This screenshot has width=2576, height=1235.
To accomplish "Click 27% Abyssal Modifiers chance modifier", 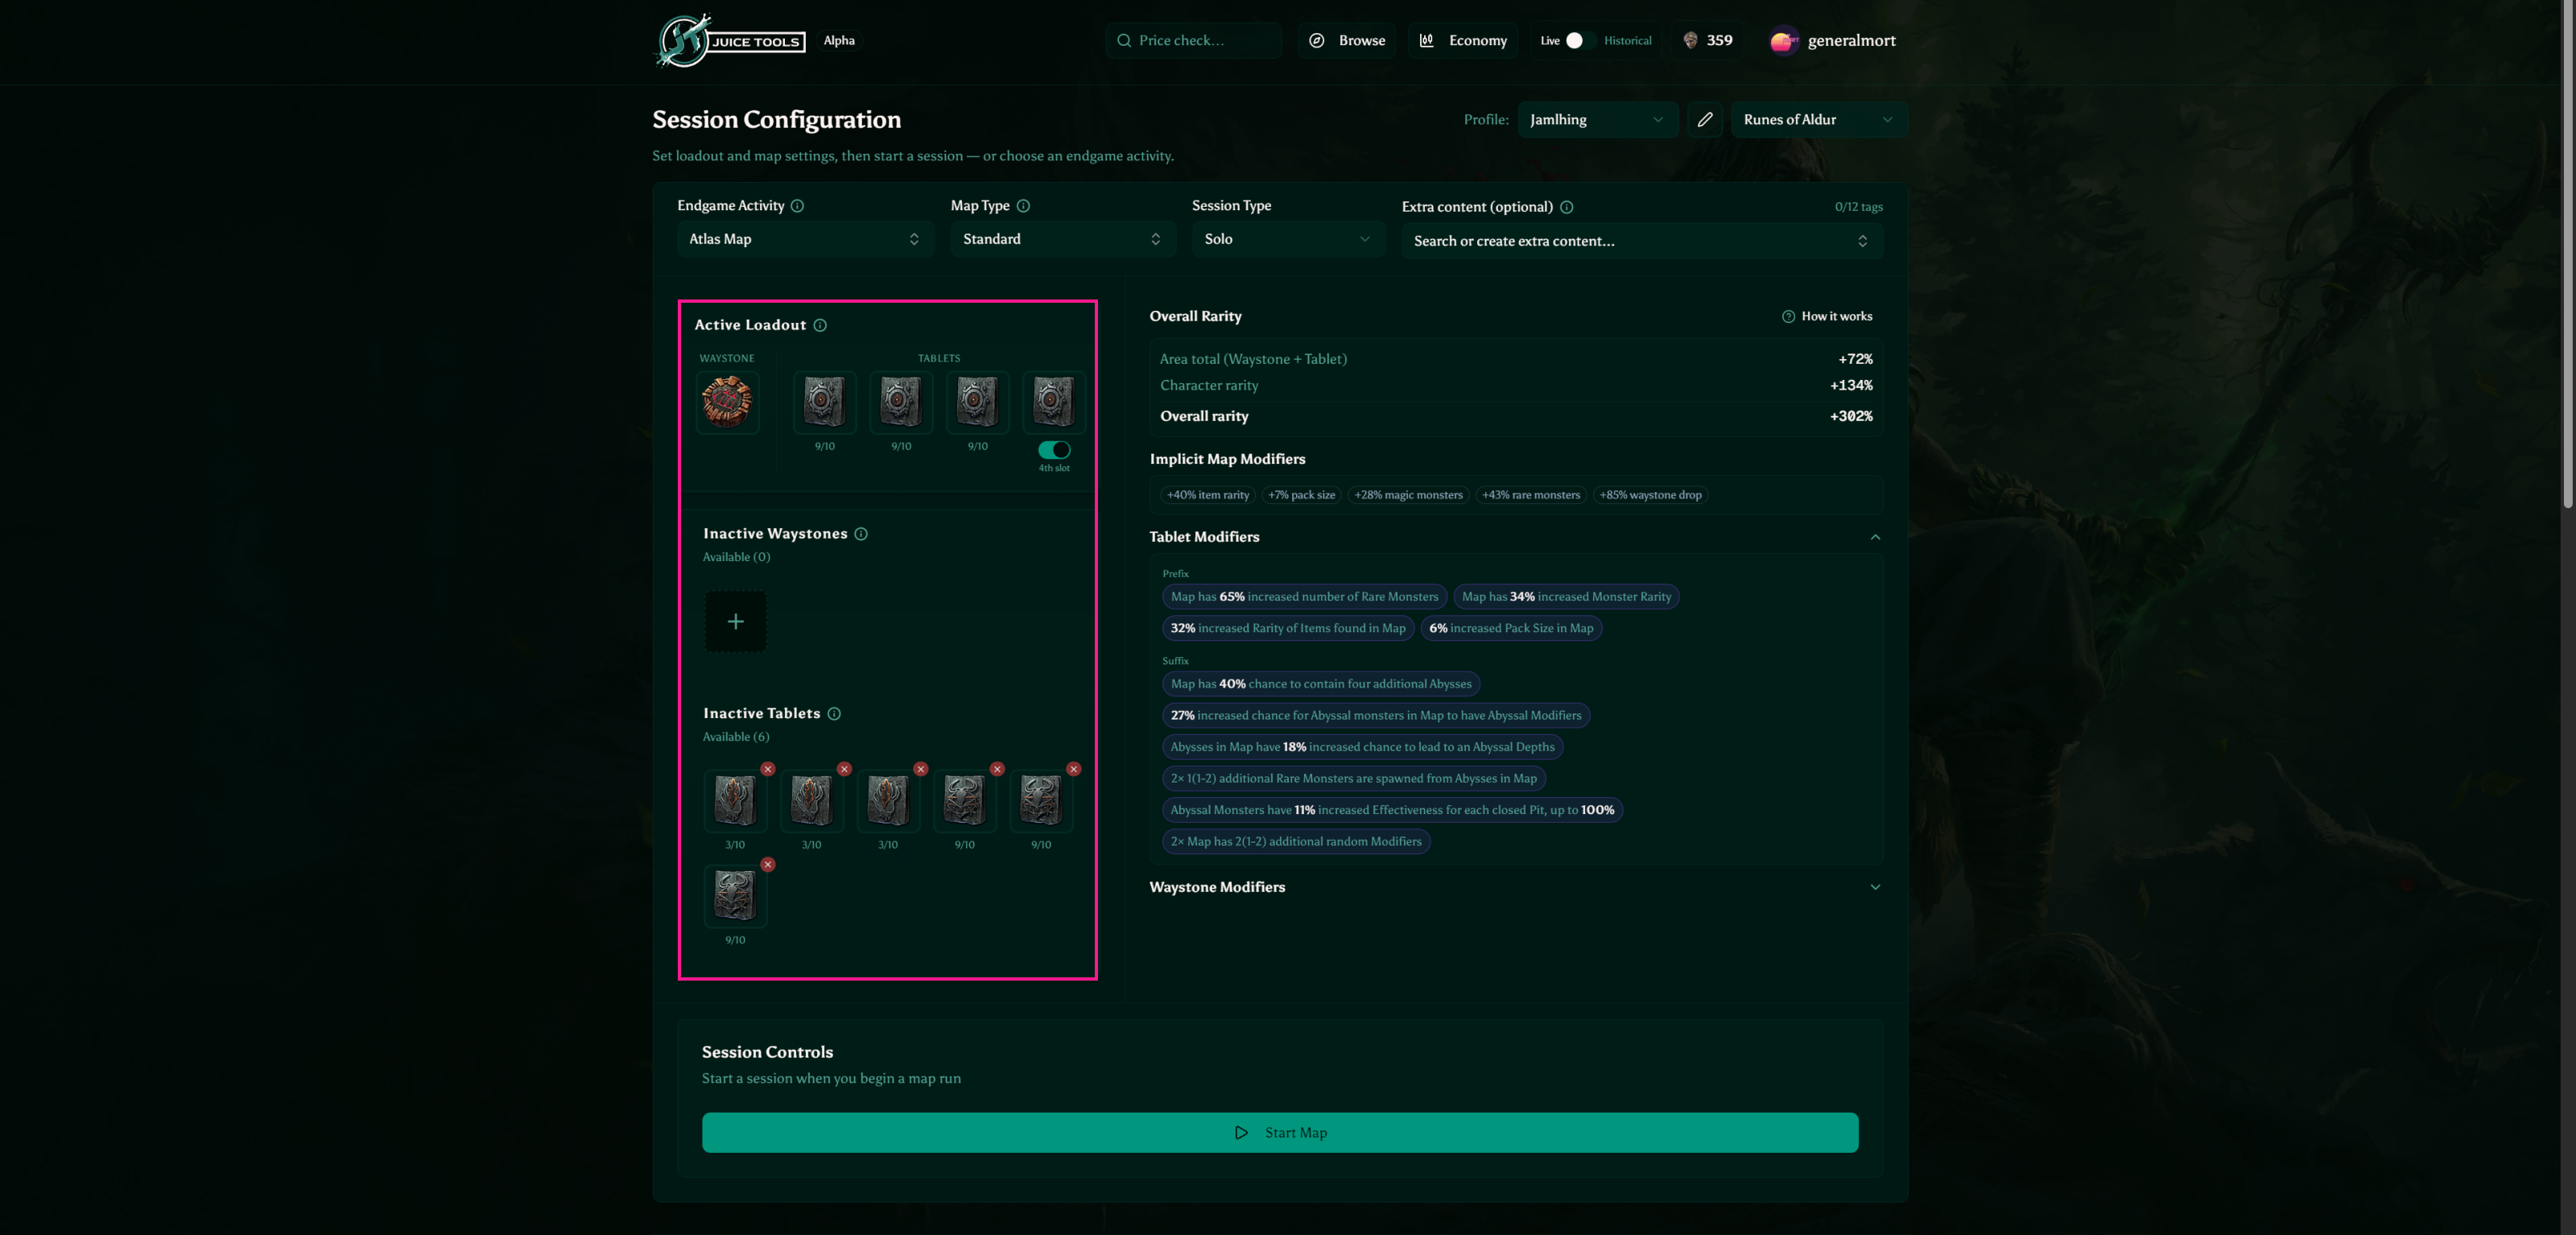I will (1376, 715).
